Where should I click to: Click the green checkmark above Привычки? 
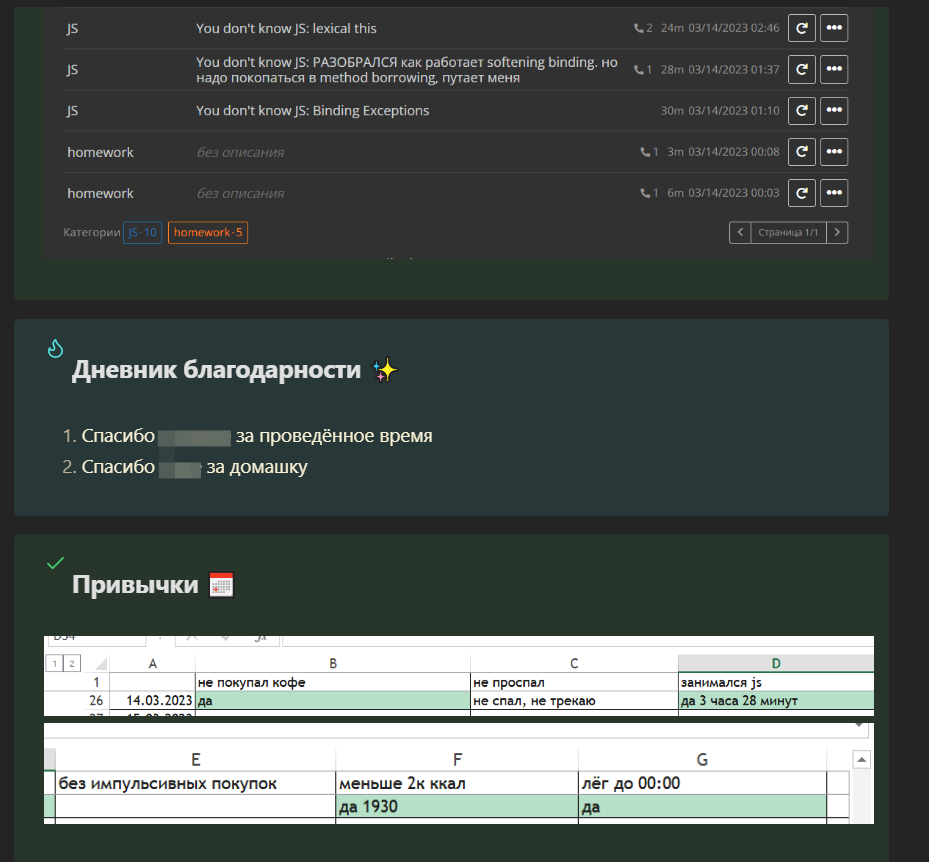coord(55,563)
